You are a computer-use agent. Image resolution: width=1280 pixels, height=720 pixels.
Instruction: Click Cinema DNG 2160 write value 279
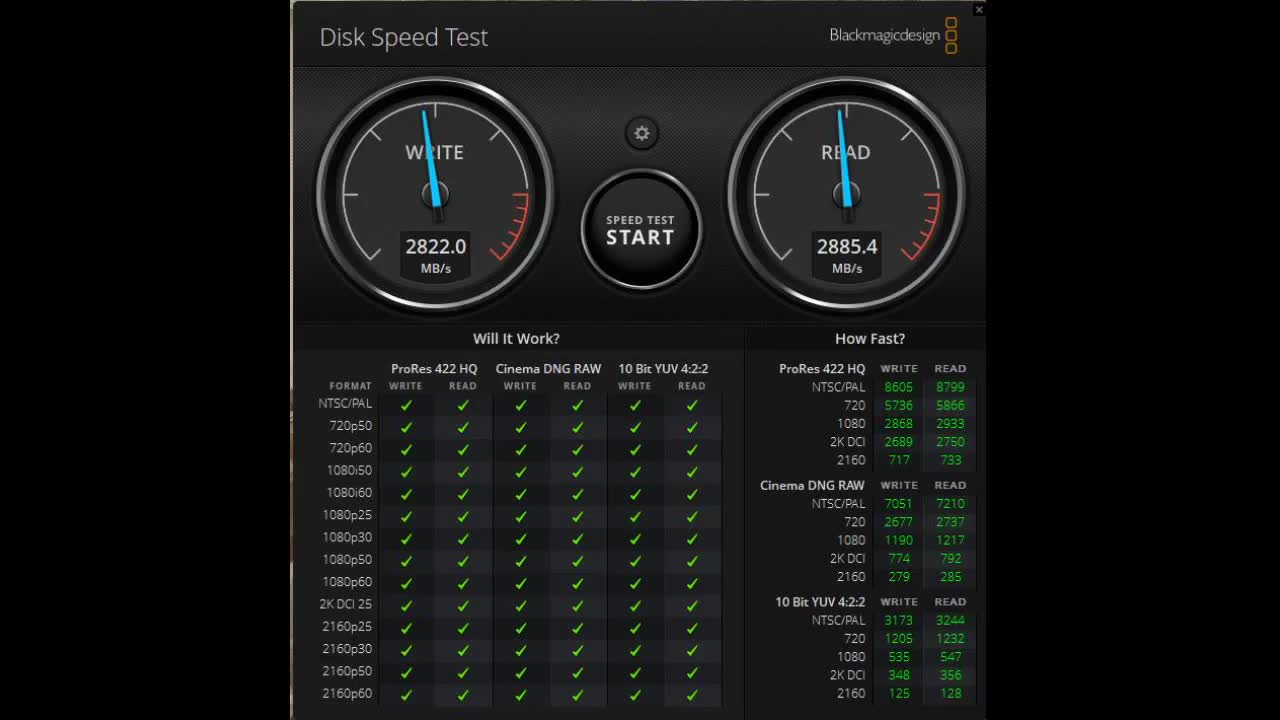pyautogui.click(x=898, y=576)
